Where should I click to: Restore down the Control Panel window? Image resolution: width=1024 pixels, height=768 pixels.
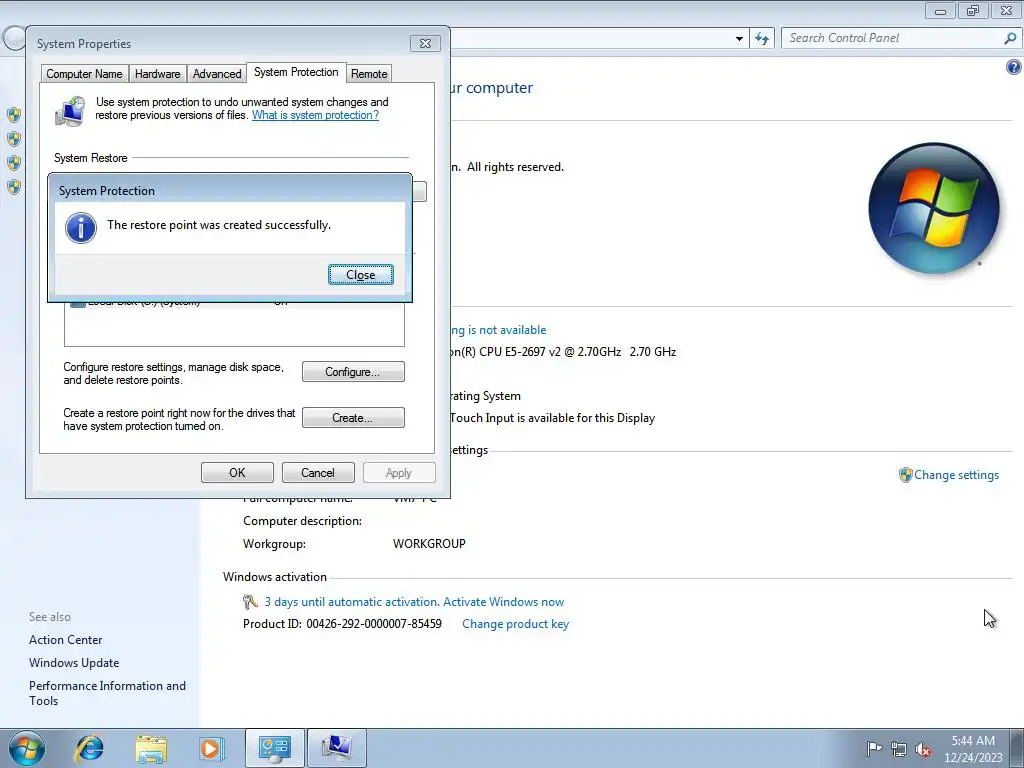[973, 10]
